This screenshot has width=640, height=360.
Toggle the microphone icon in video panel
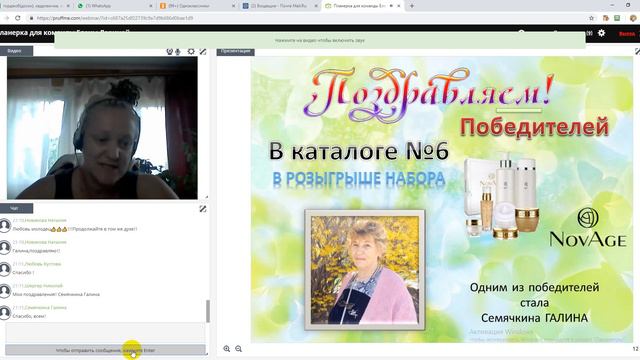click(x=178, y=51)
